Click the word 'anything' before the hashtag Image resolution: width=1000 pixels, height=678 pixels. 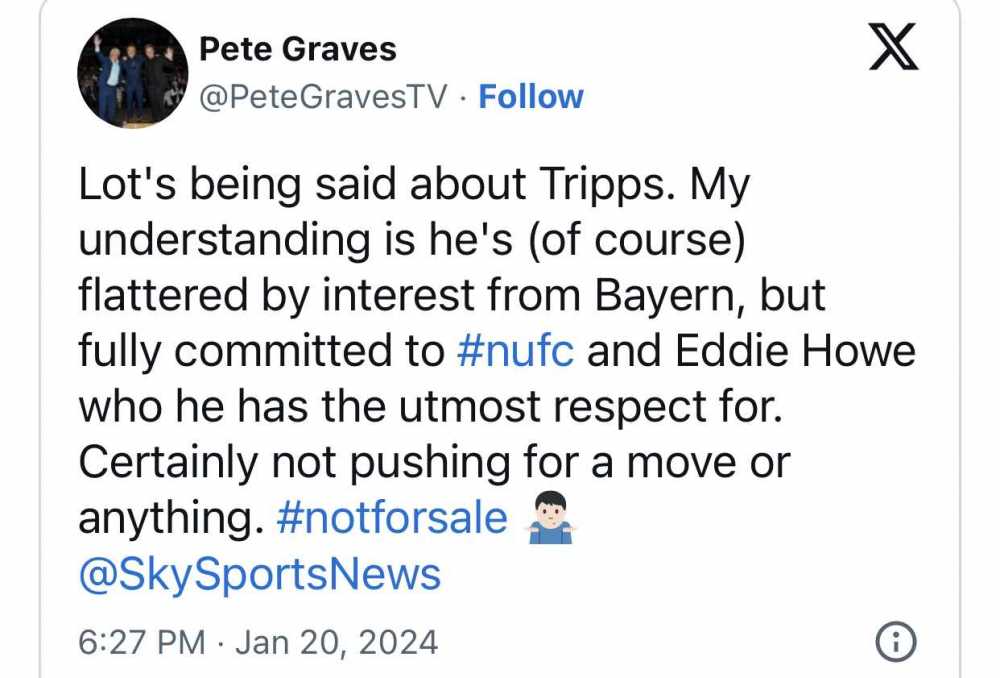pos(170,519)
